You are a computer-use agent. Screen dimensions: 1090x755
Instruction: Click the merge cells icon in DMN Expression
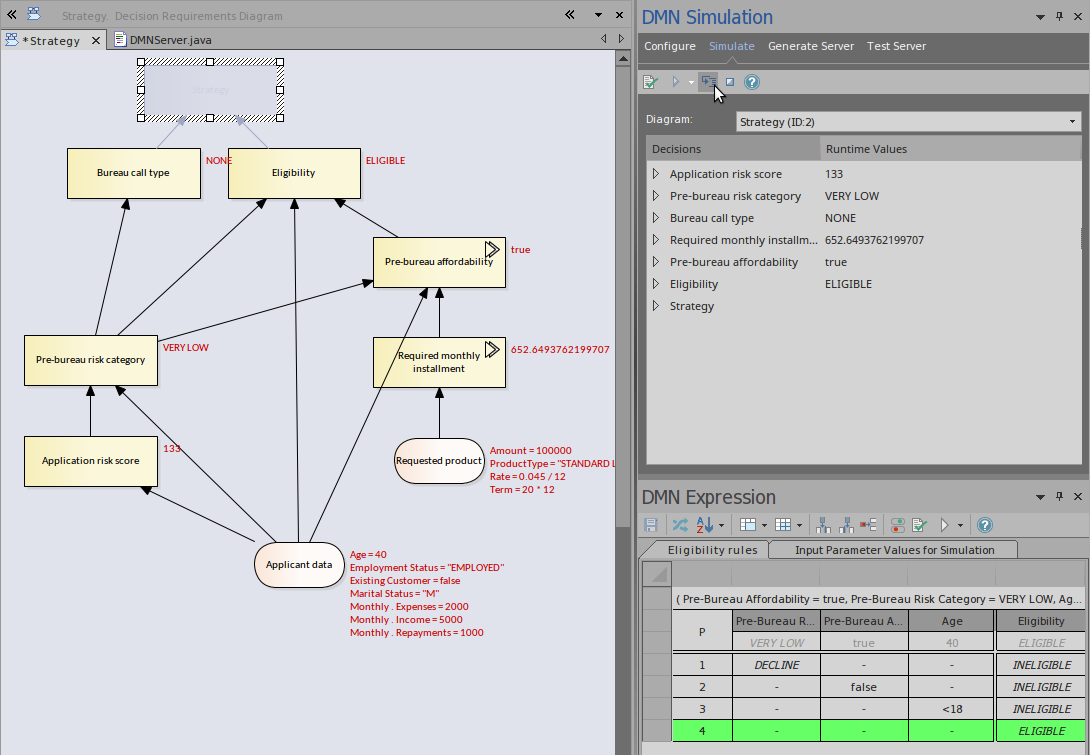click(868, 524)
